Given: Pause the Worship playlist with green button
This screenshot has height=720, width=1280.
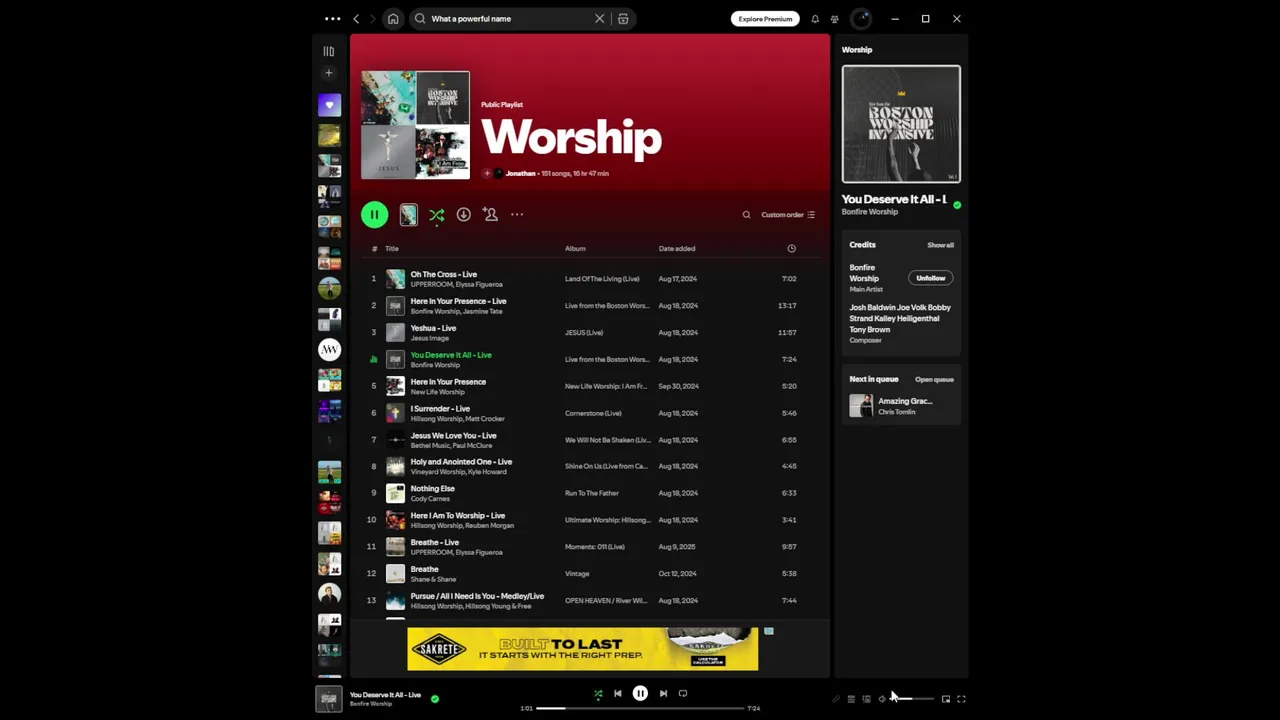Looking at the screenshot, I should pyautogui.click(x=374, y=214).
